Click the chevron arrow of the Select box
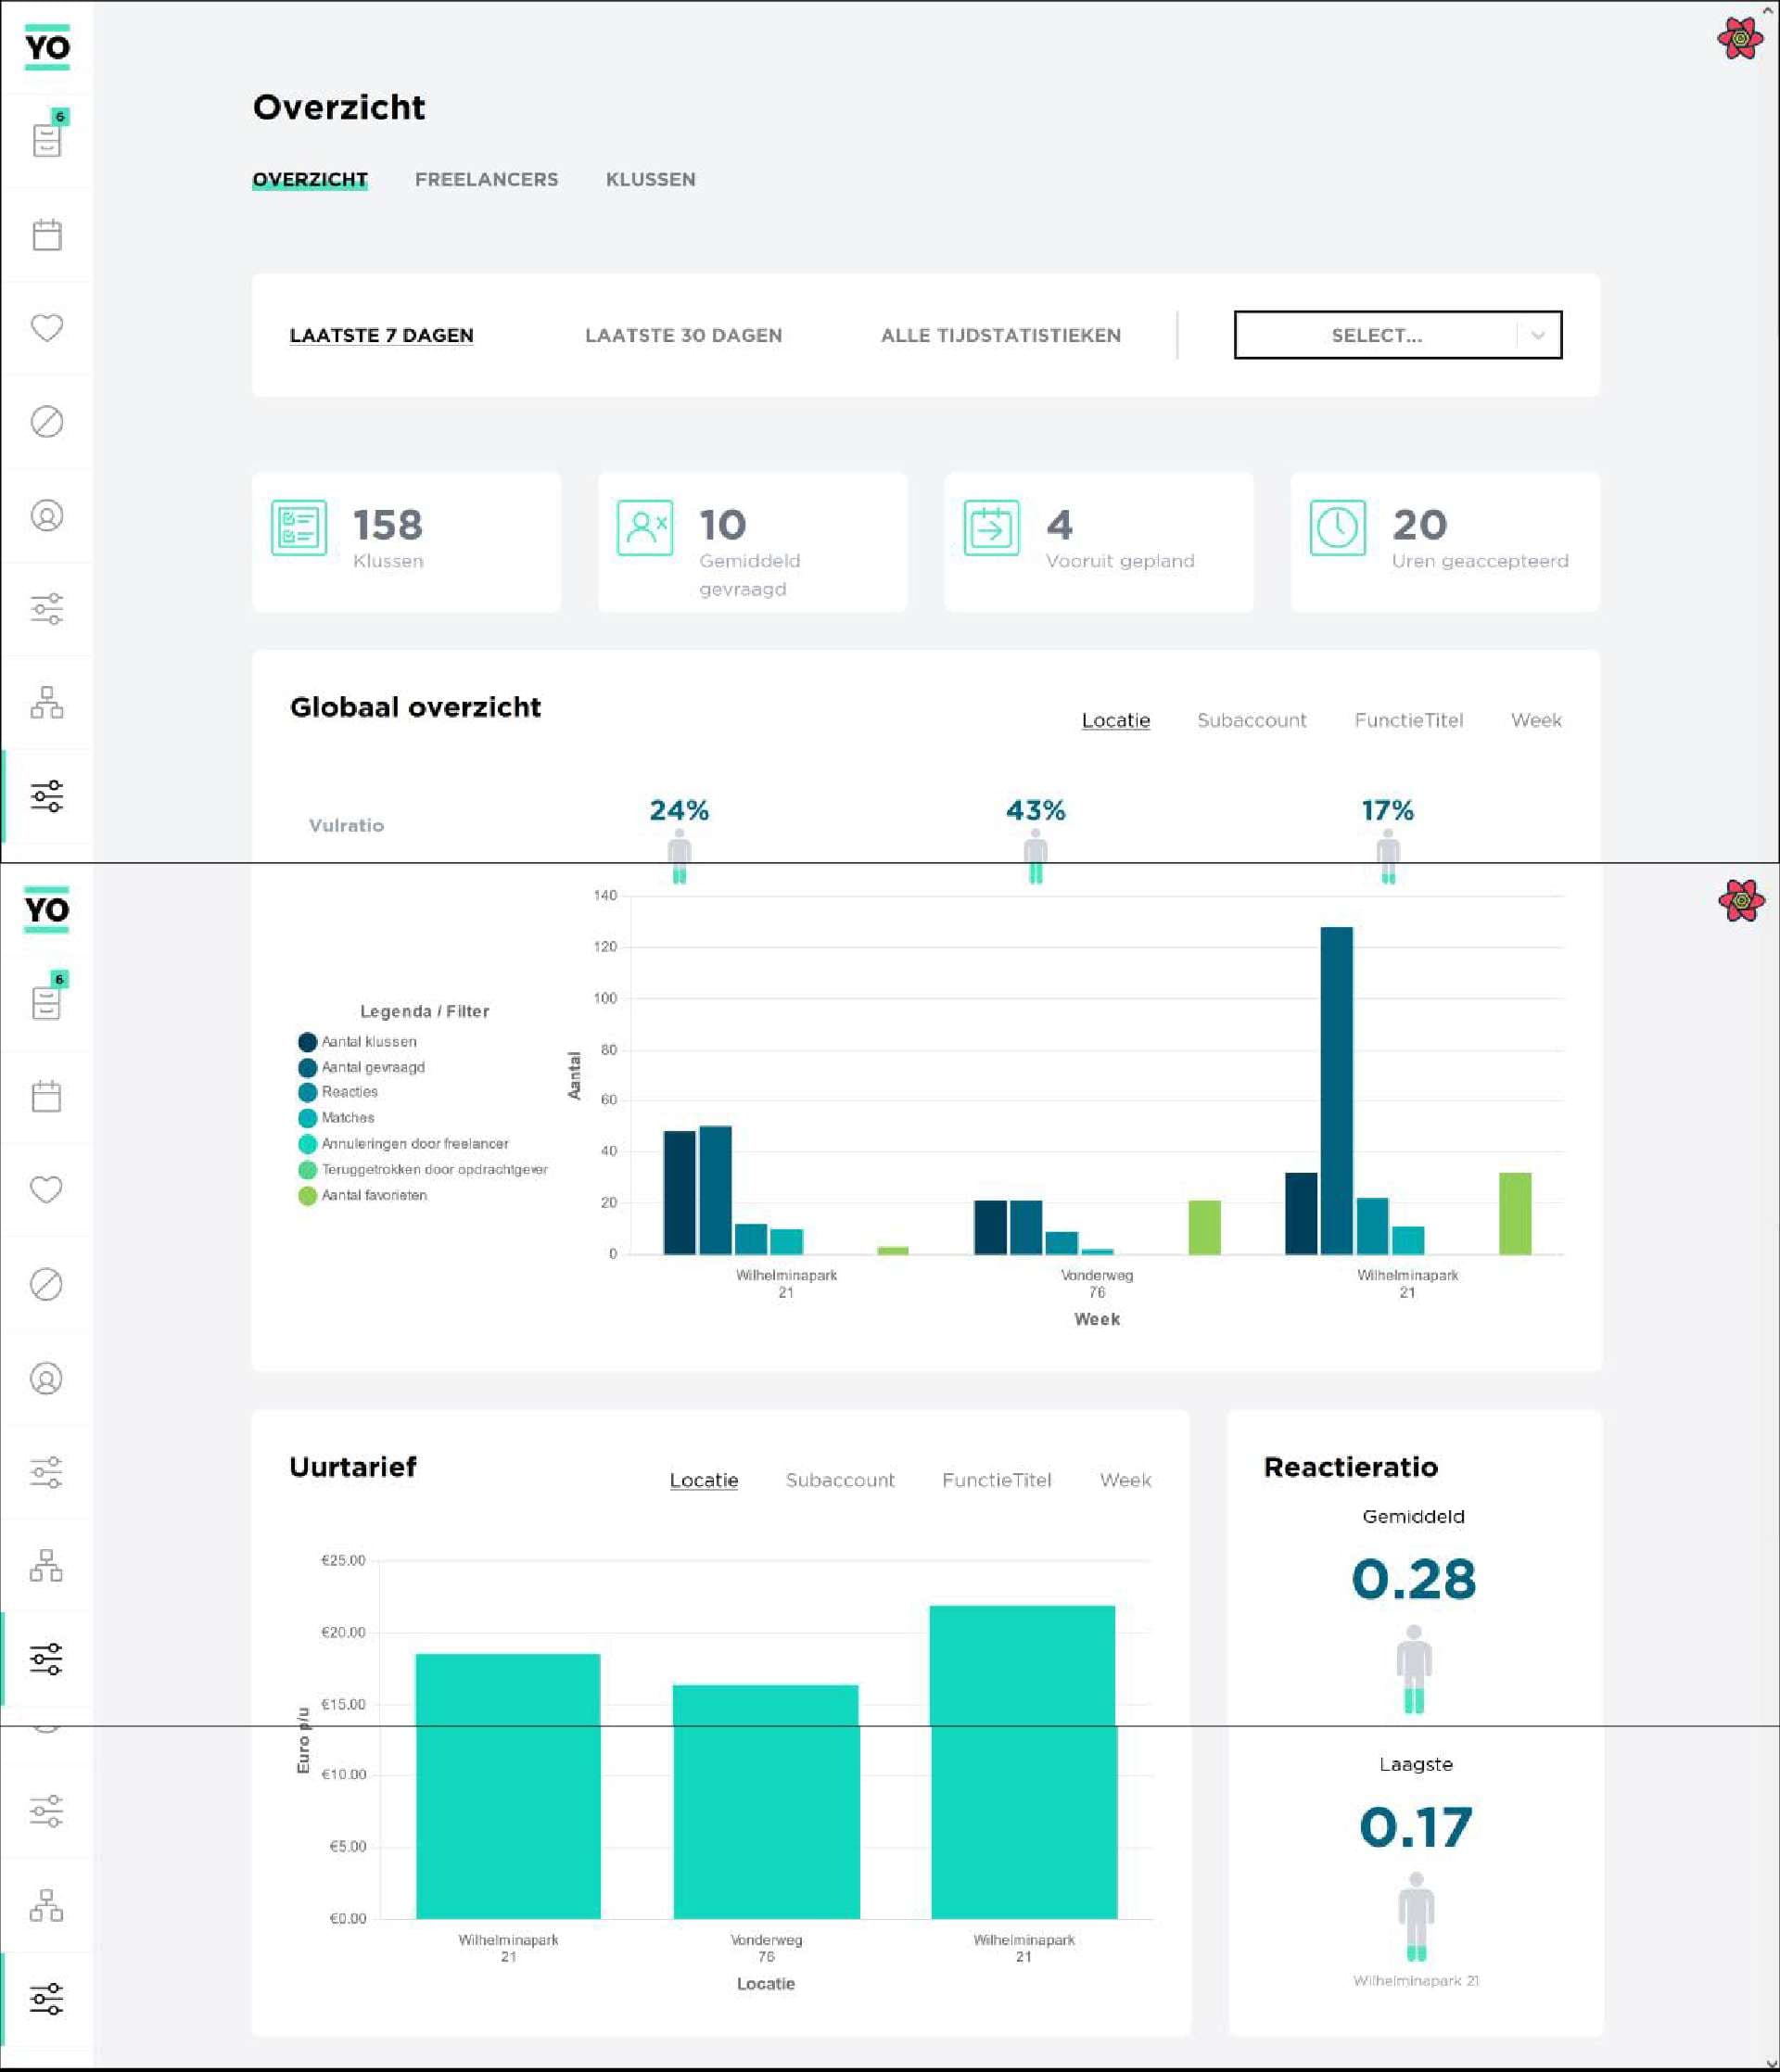 [x=1538, y=336]
